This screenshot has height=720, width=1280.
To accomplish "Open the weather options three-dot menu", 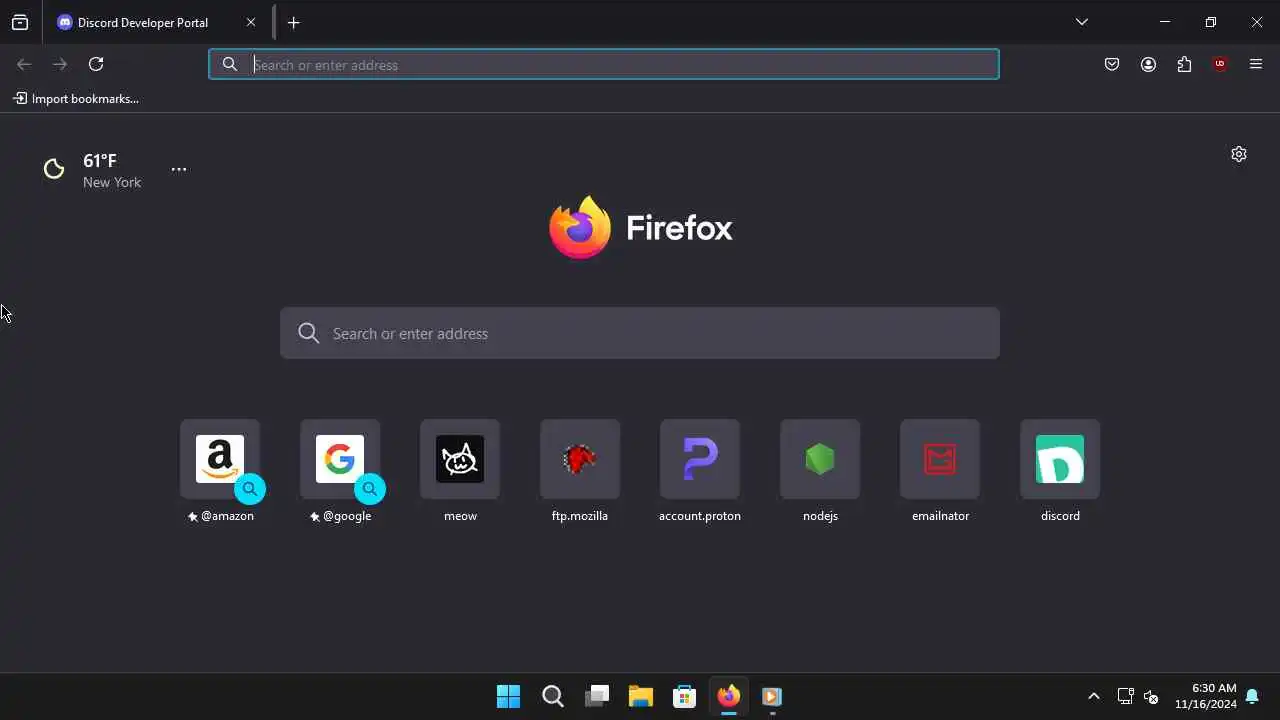I will [x=179, y=169].
